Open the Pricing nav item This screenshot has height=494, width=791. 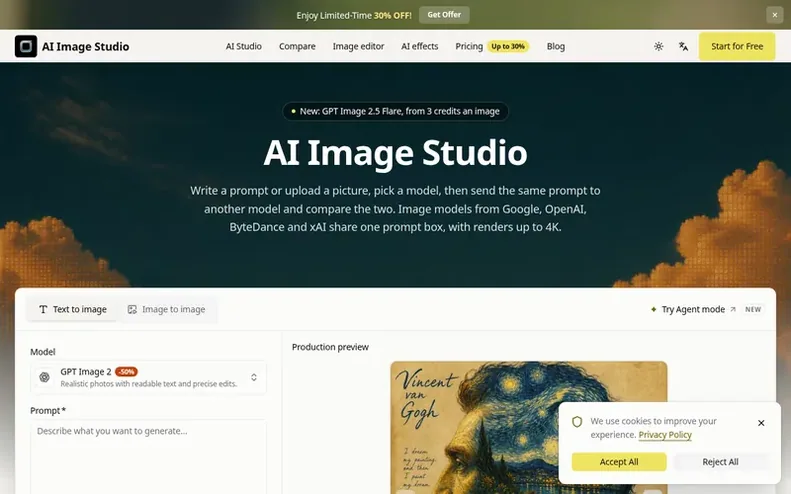[x=469, y=46]
